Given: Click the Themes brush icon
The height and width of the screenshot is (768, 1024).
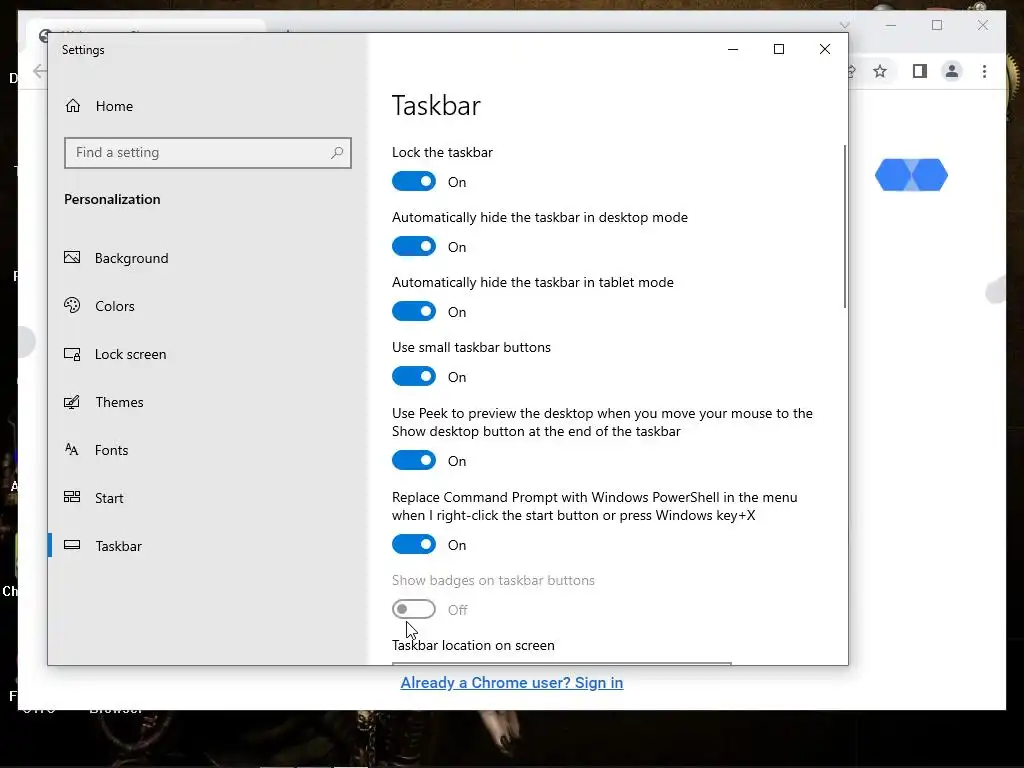Looking at the screenshot, I should coord(72,402).
